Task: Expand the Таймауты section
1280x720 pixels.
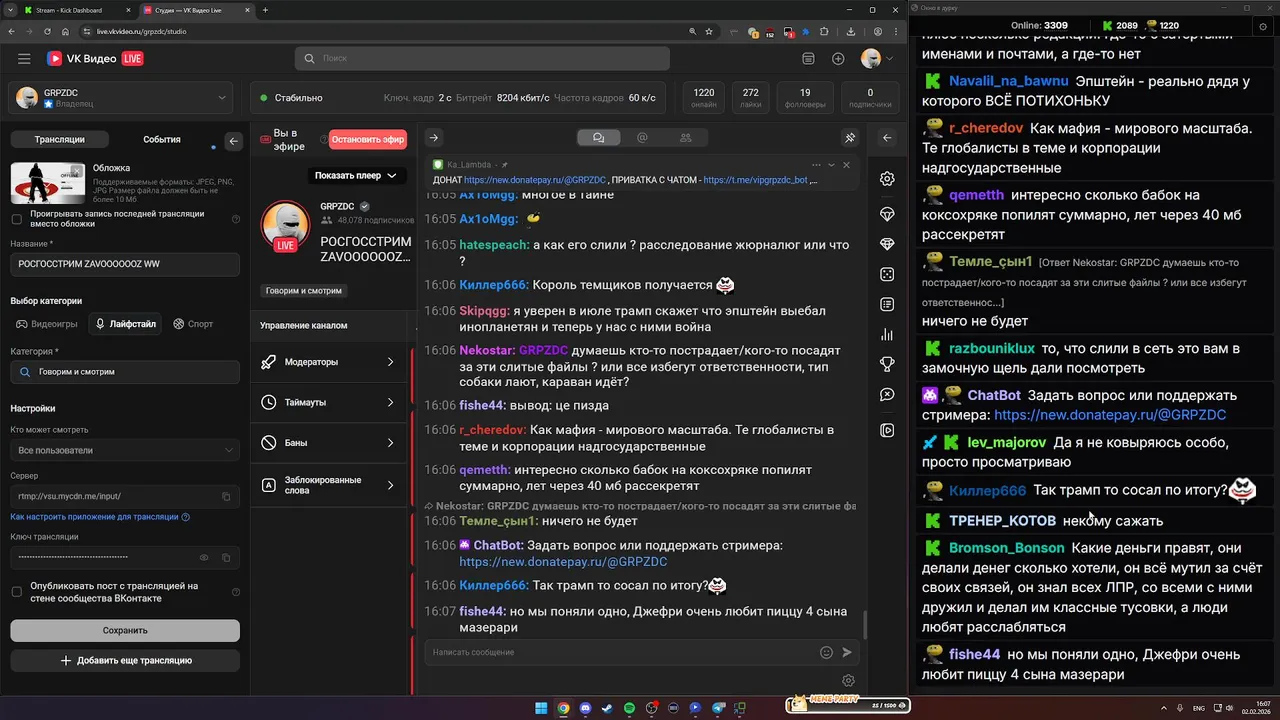Action: tap(329, 402)
